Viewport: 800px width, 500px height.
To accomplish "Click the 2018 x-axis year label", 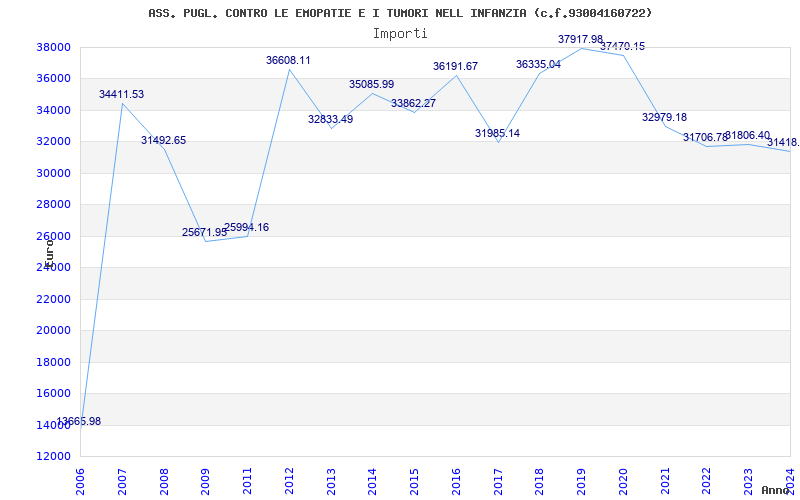I will (540, 482).
